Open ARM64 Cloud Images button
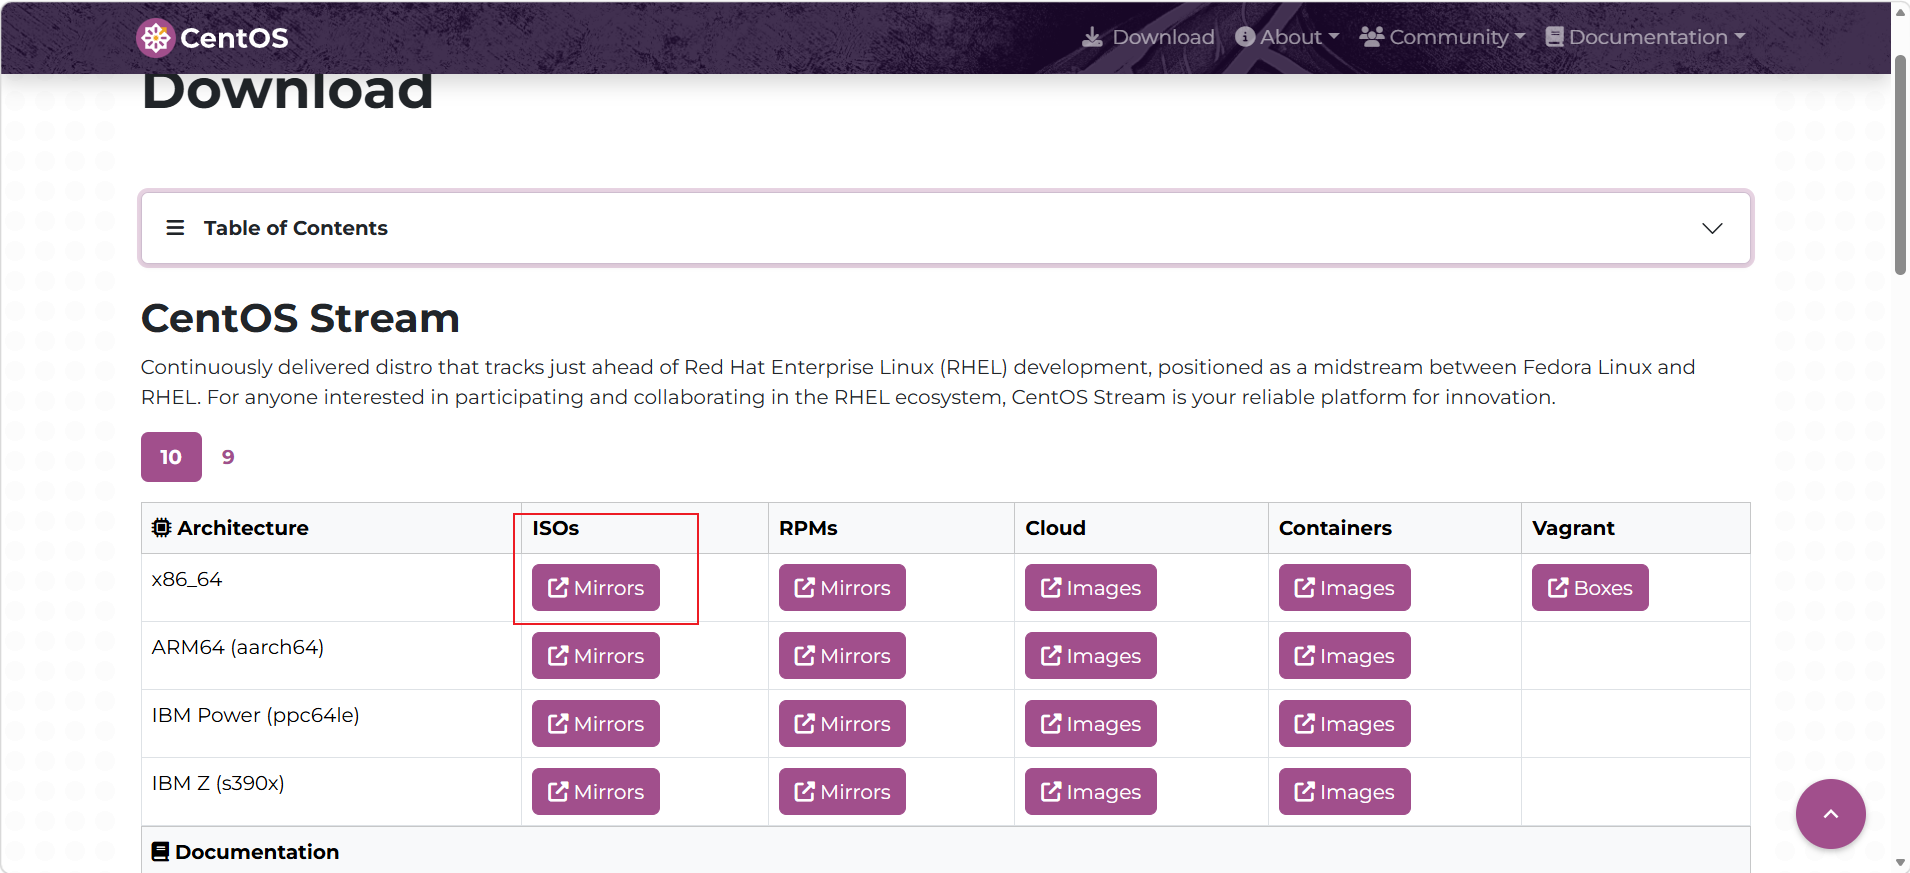1910x873 pixels. click(x=1091, y=656)
